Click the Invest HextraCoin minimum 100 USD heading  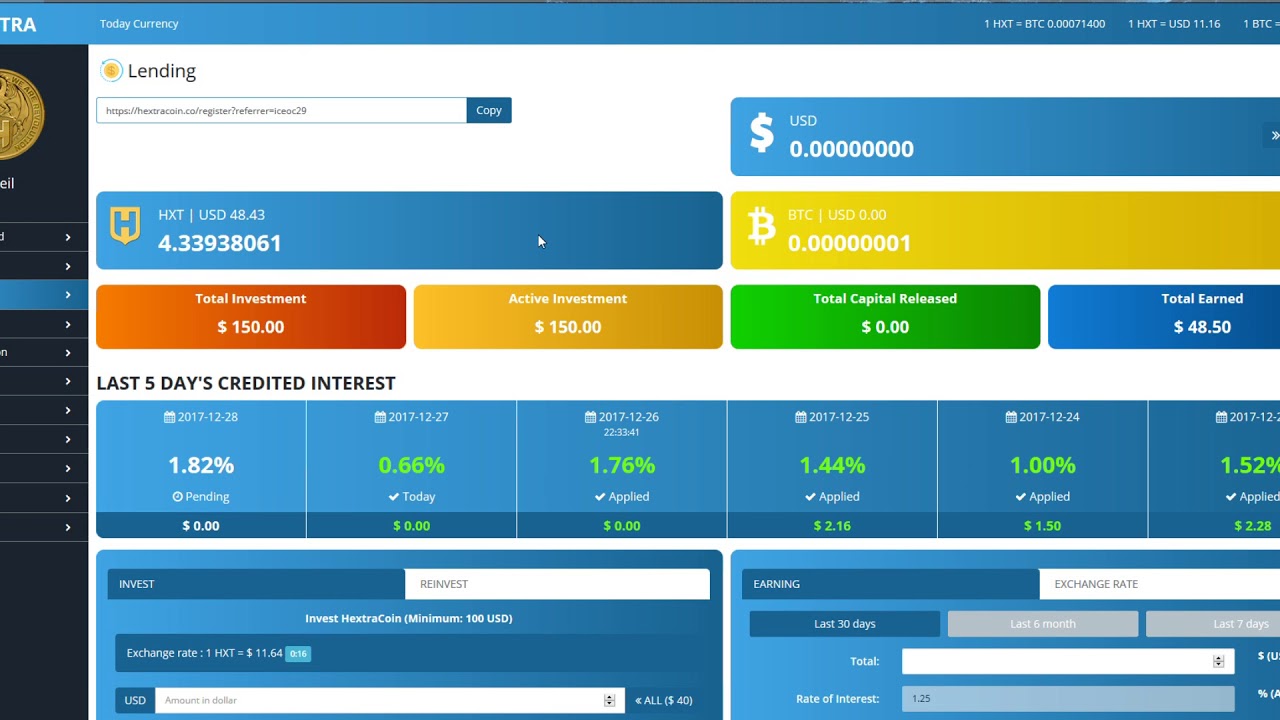coord(409,619)
